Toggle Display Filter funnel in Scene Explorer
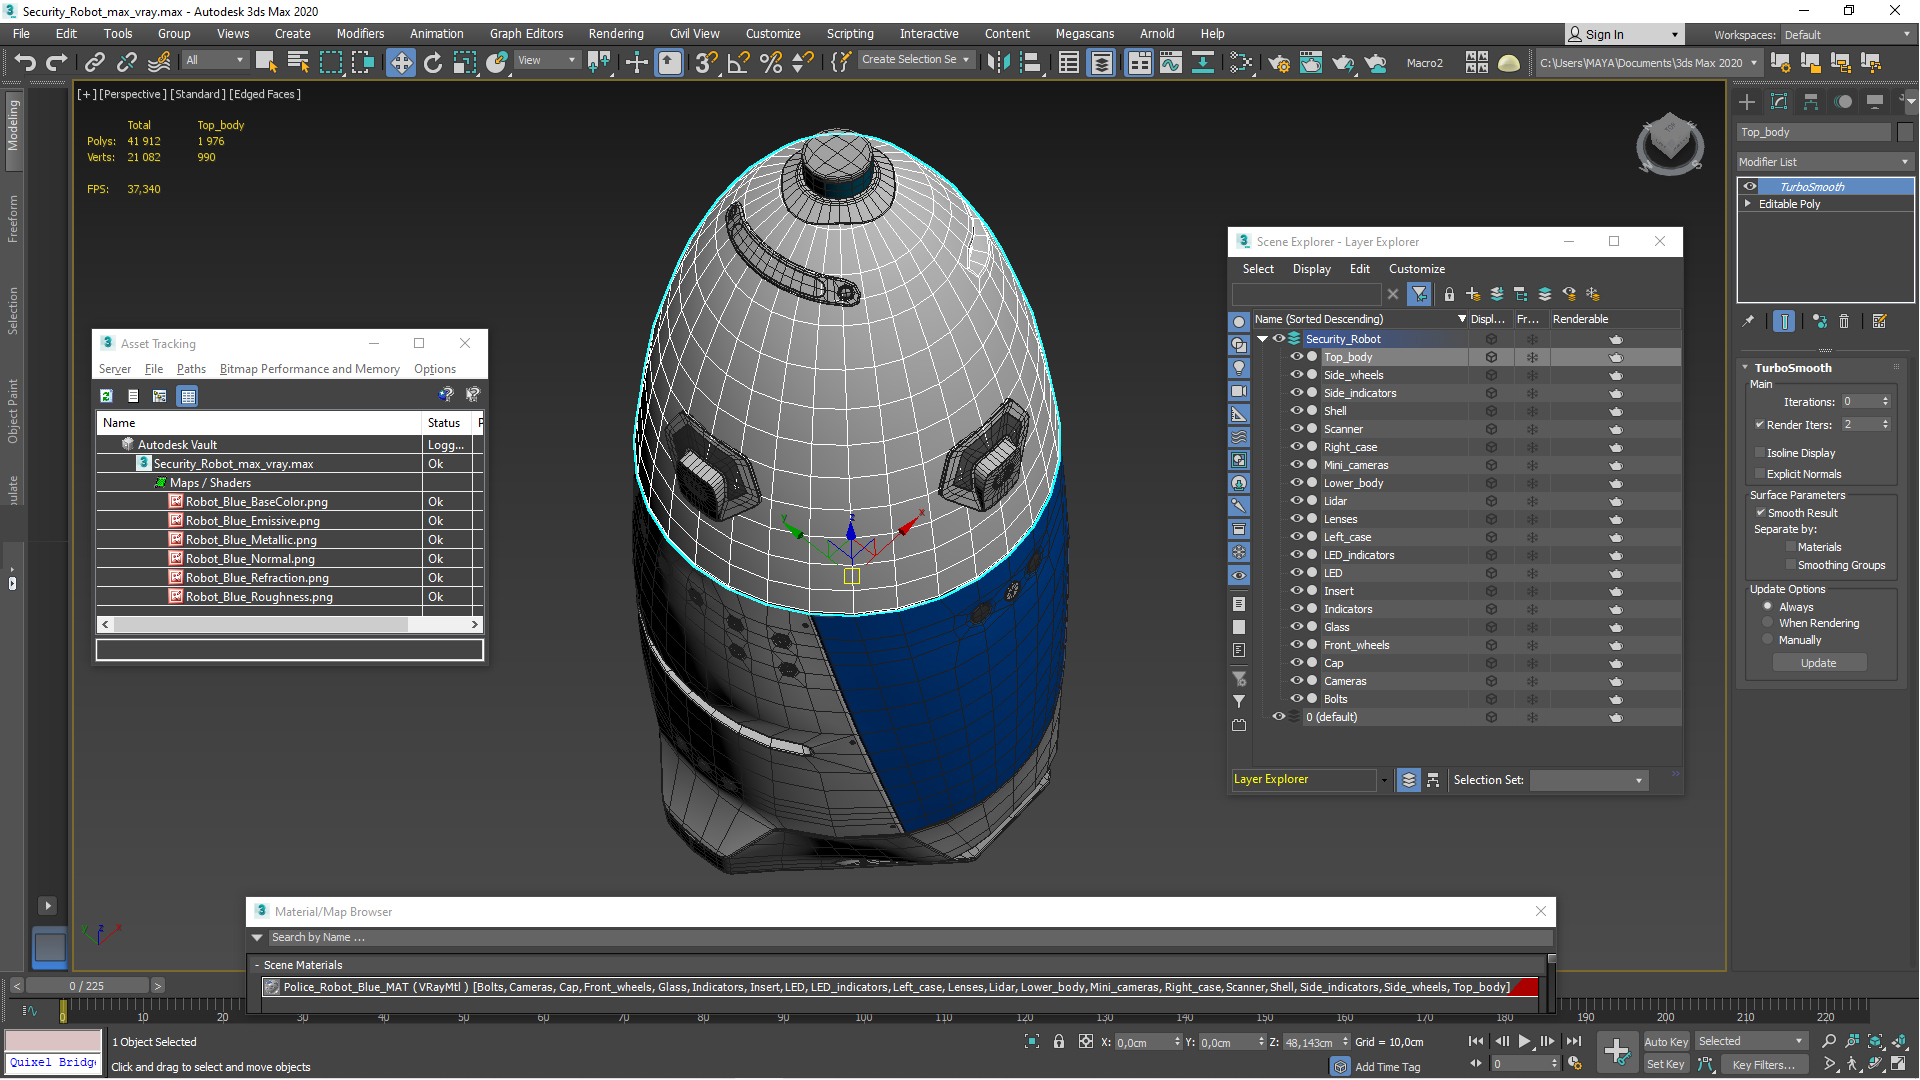 click(x=1419, y=294)
